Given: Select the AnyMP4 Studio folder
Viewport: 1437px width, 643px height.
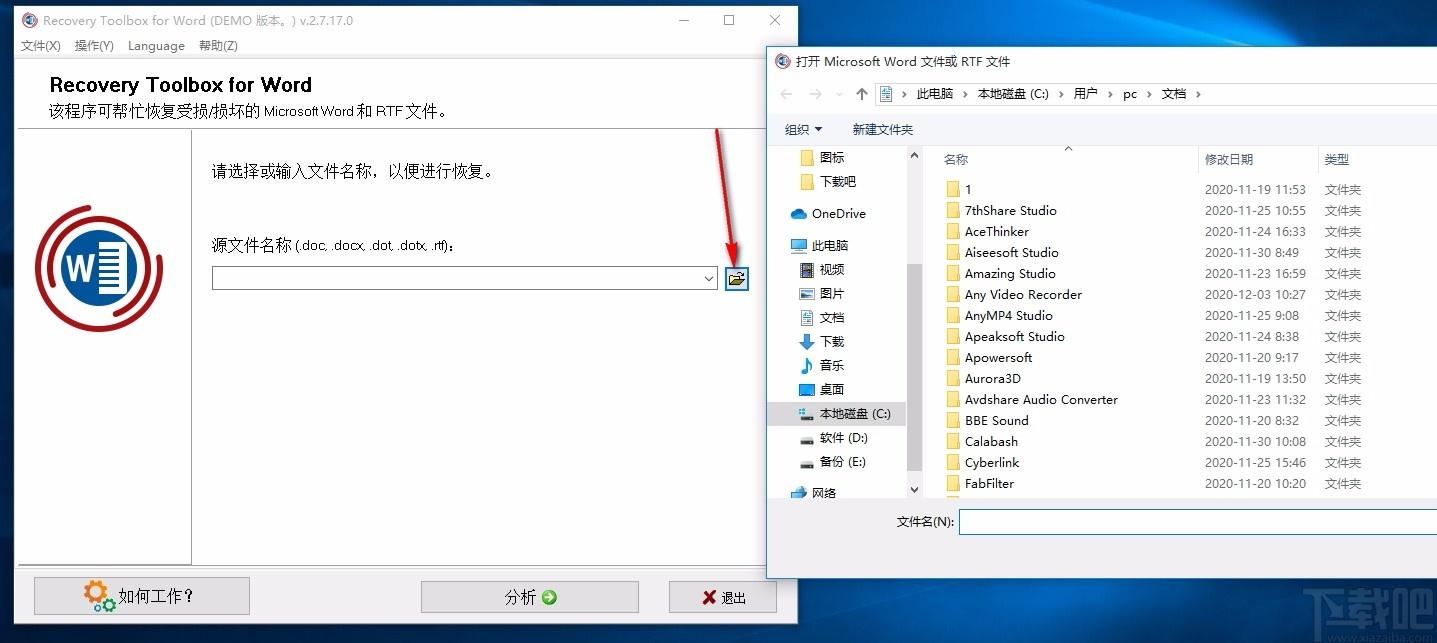Looking at the screenshot, I should [1008, 316].
